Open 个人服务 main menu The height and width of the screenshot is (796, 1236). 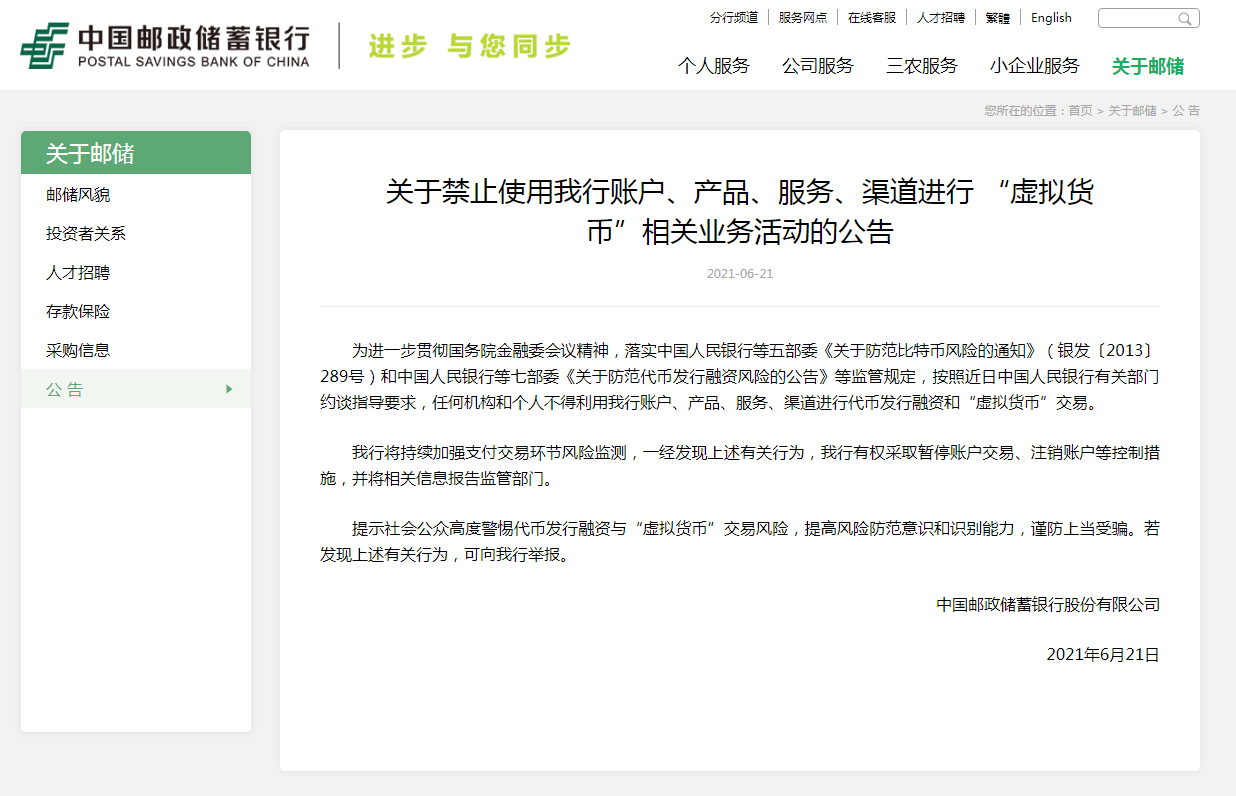click(x=714, y=66)
